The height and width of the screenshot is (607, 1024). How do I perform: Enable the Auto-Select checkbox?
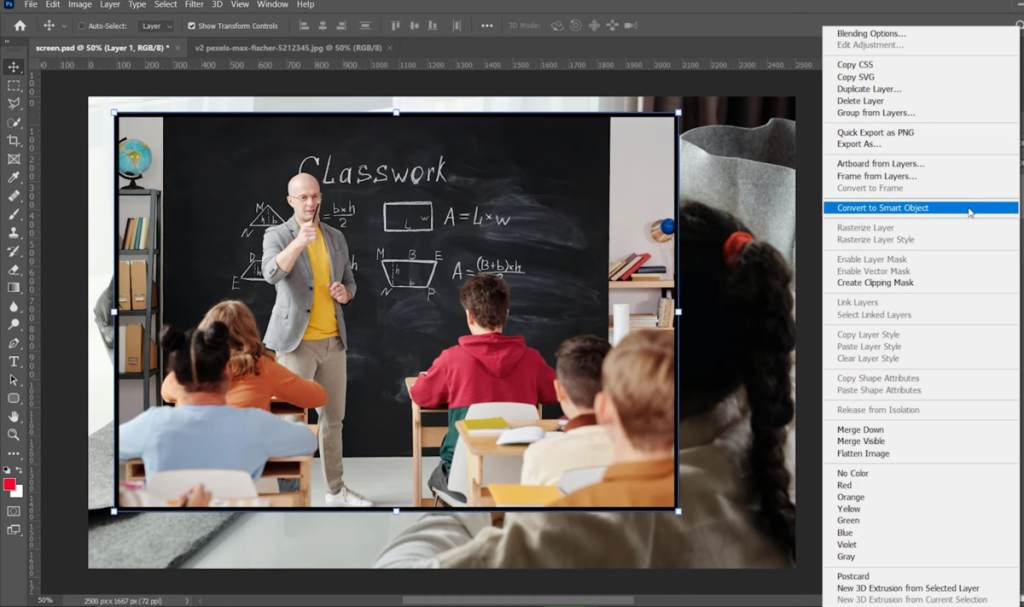(81, 25)
